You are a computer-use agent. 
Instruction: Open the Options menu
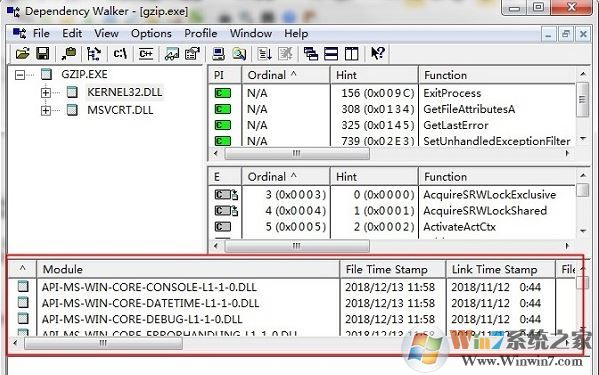(151, 34)
